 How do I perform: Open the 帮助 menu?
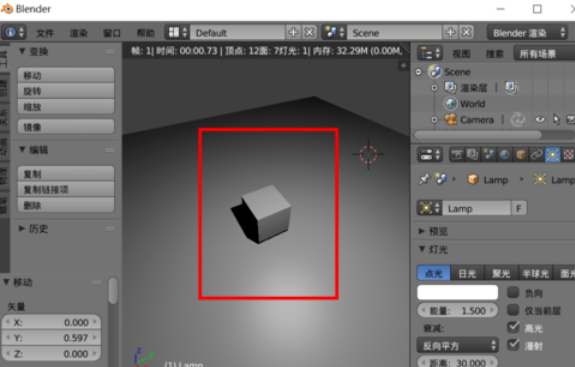(146, 33)
